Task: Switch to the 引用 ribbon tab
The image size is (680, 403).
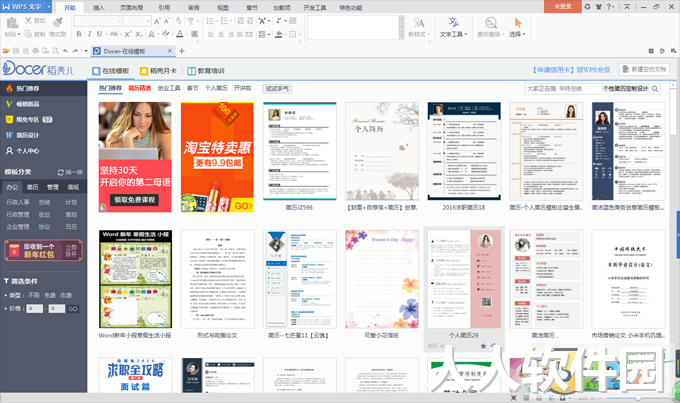Action: coord(164,8)
